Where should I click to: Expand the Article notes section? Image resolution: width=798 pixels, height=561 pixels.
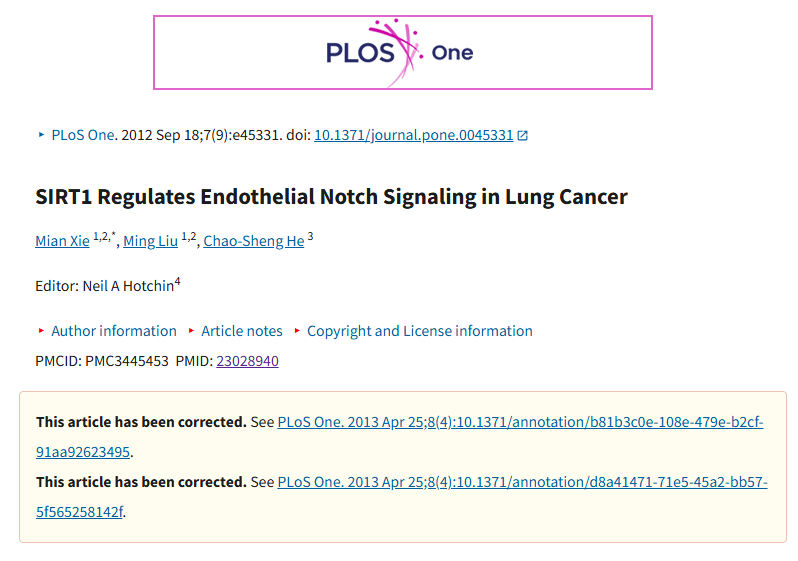242,331
